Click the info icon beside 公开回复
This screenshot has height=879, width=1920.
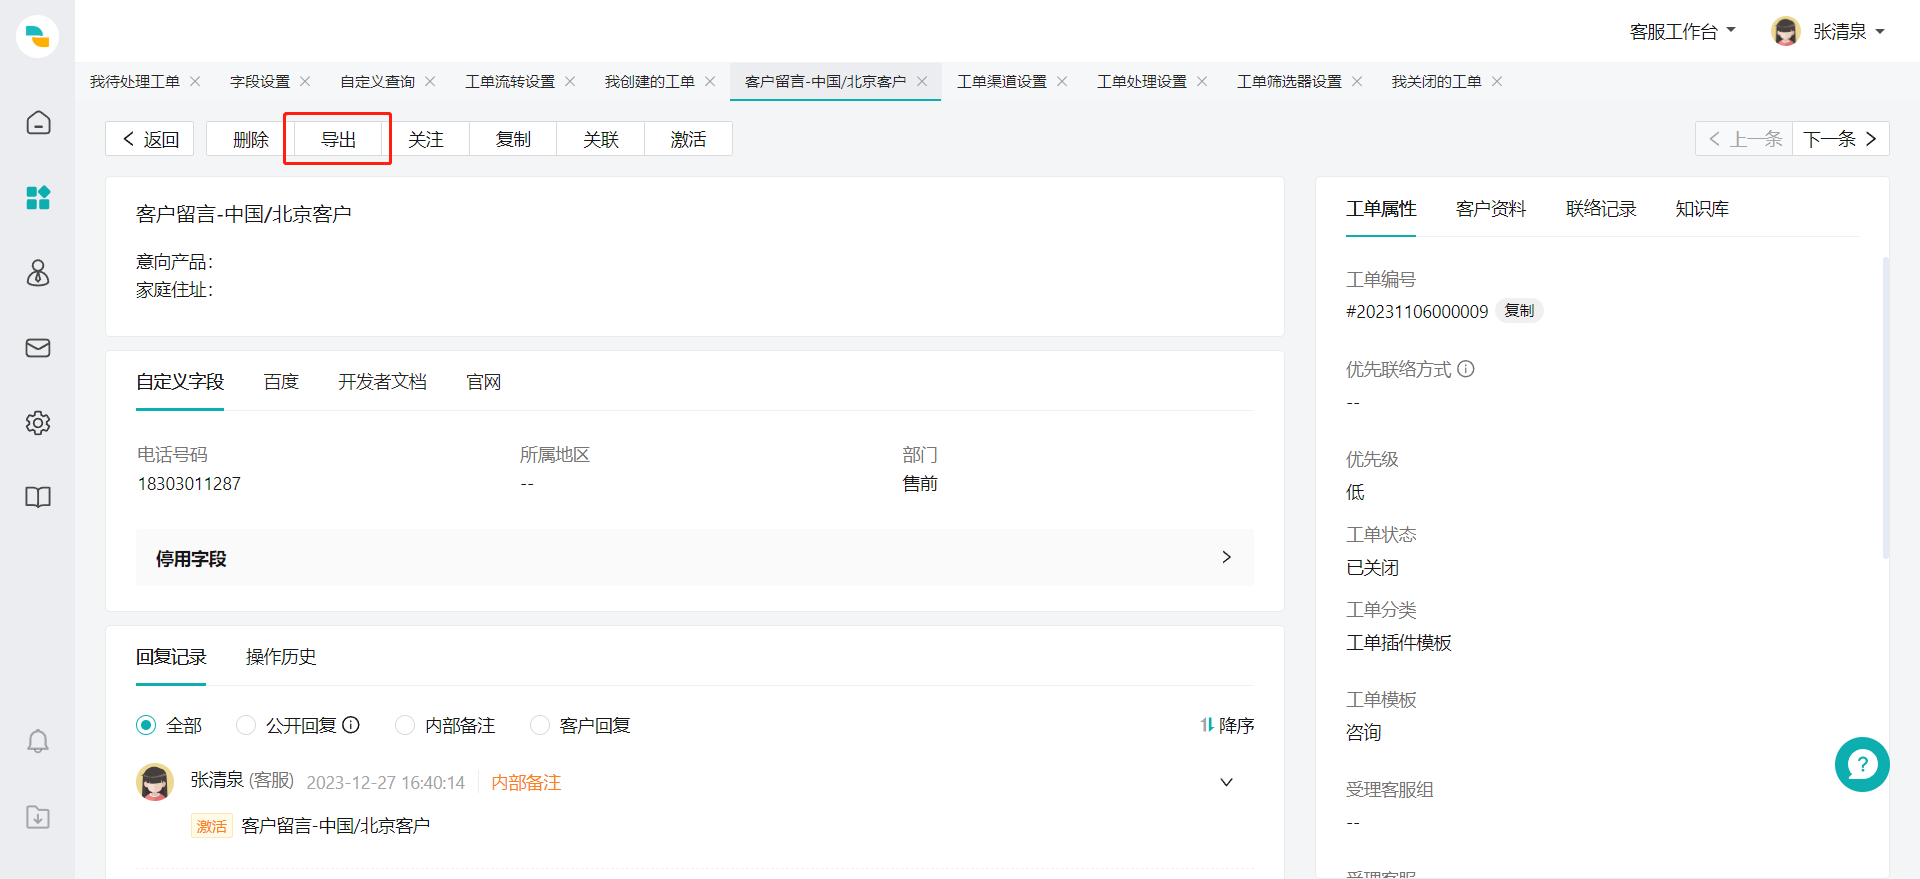351,725
